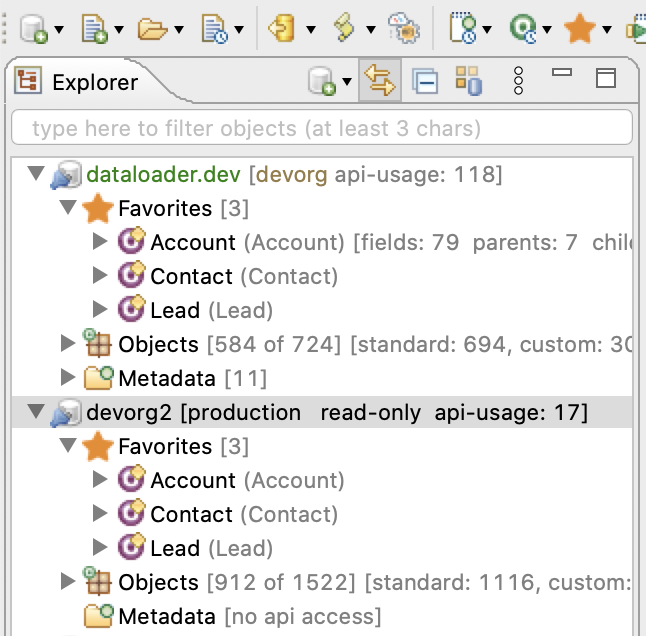This screenshot has width=646, height=636.
Task: Click the open folder icon in toolbar
Action: pos(152,29)
